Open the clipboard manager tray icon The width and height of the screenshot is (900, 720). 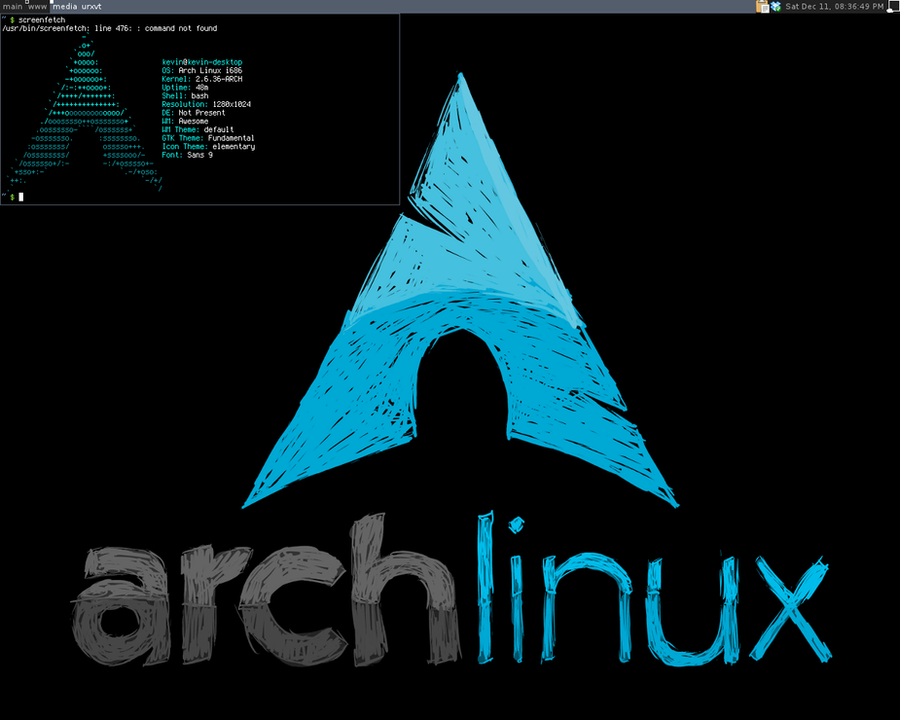coord(762,6)
